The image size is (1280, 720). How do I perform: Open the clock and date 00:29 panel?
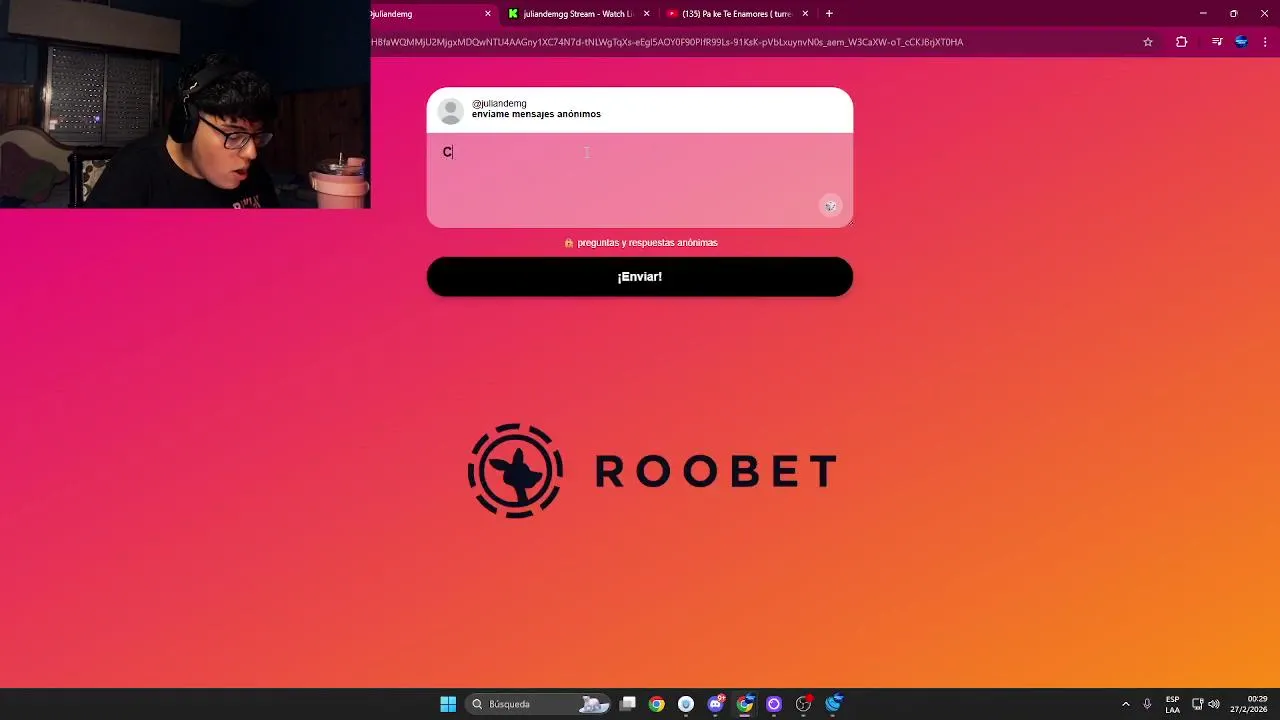point(1249,704)
